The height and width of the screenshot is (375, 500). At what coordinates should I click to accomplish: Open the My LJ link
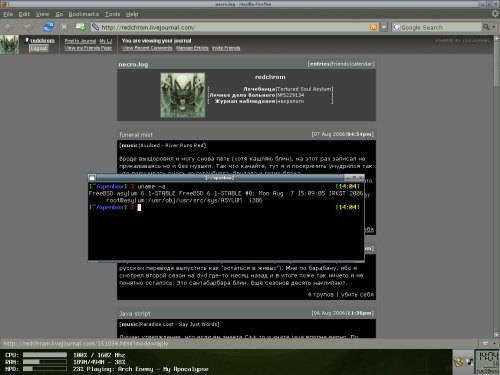(106, 41)
